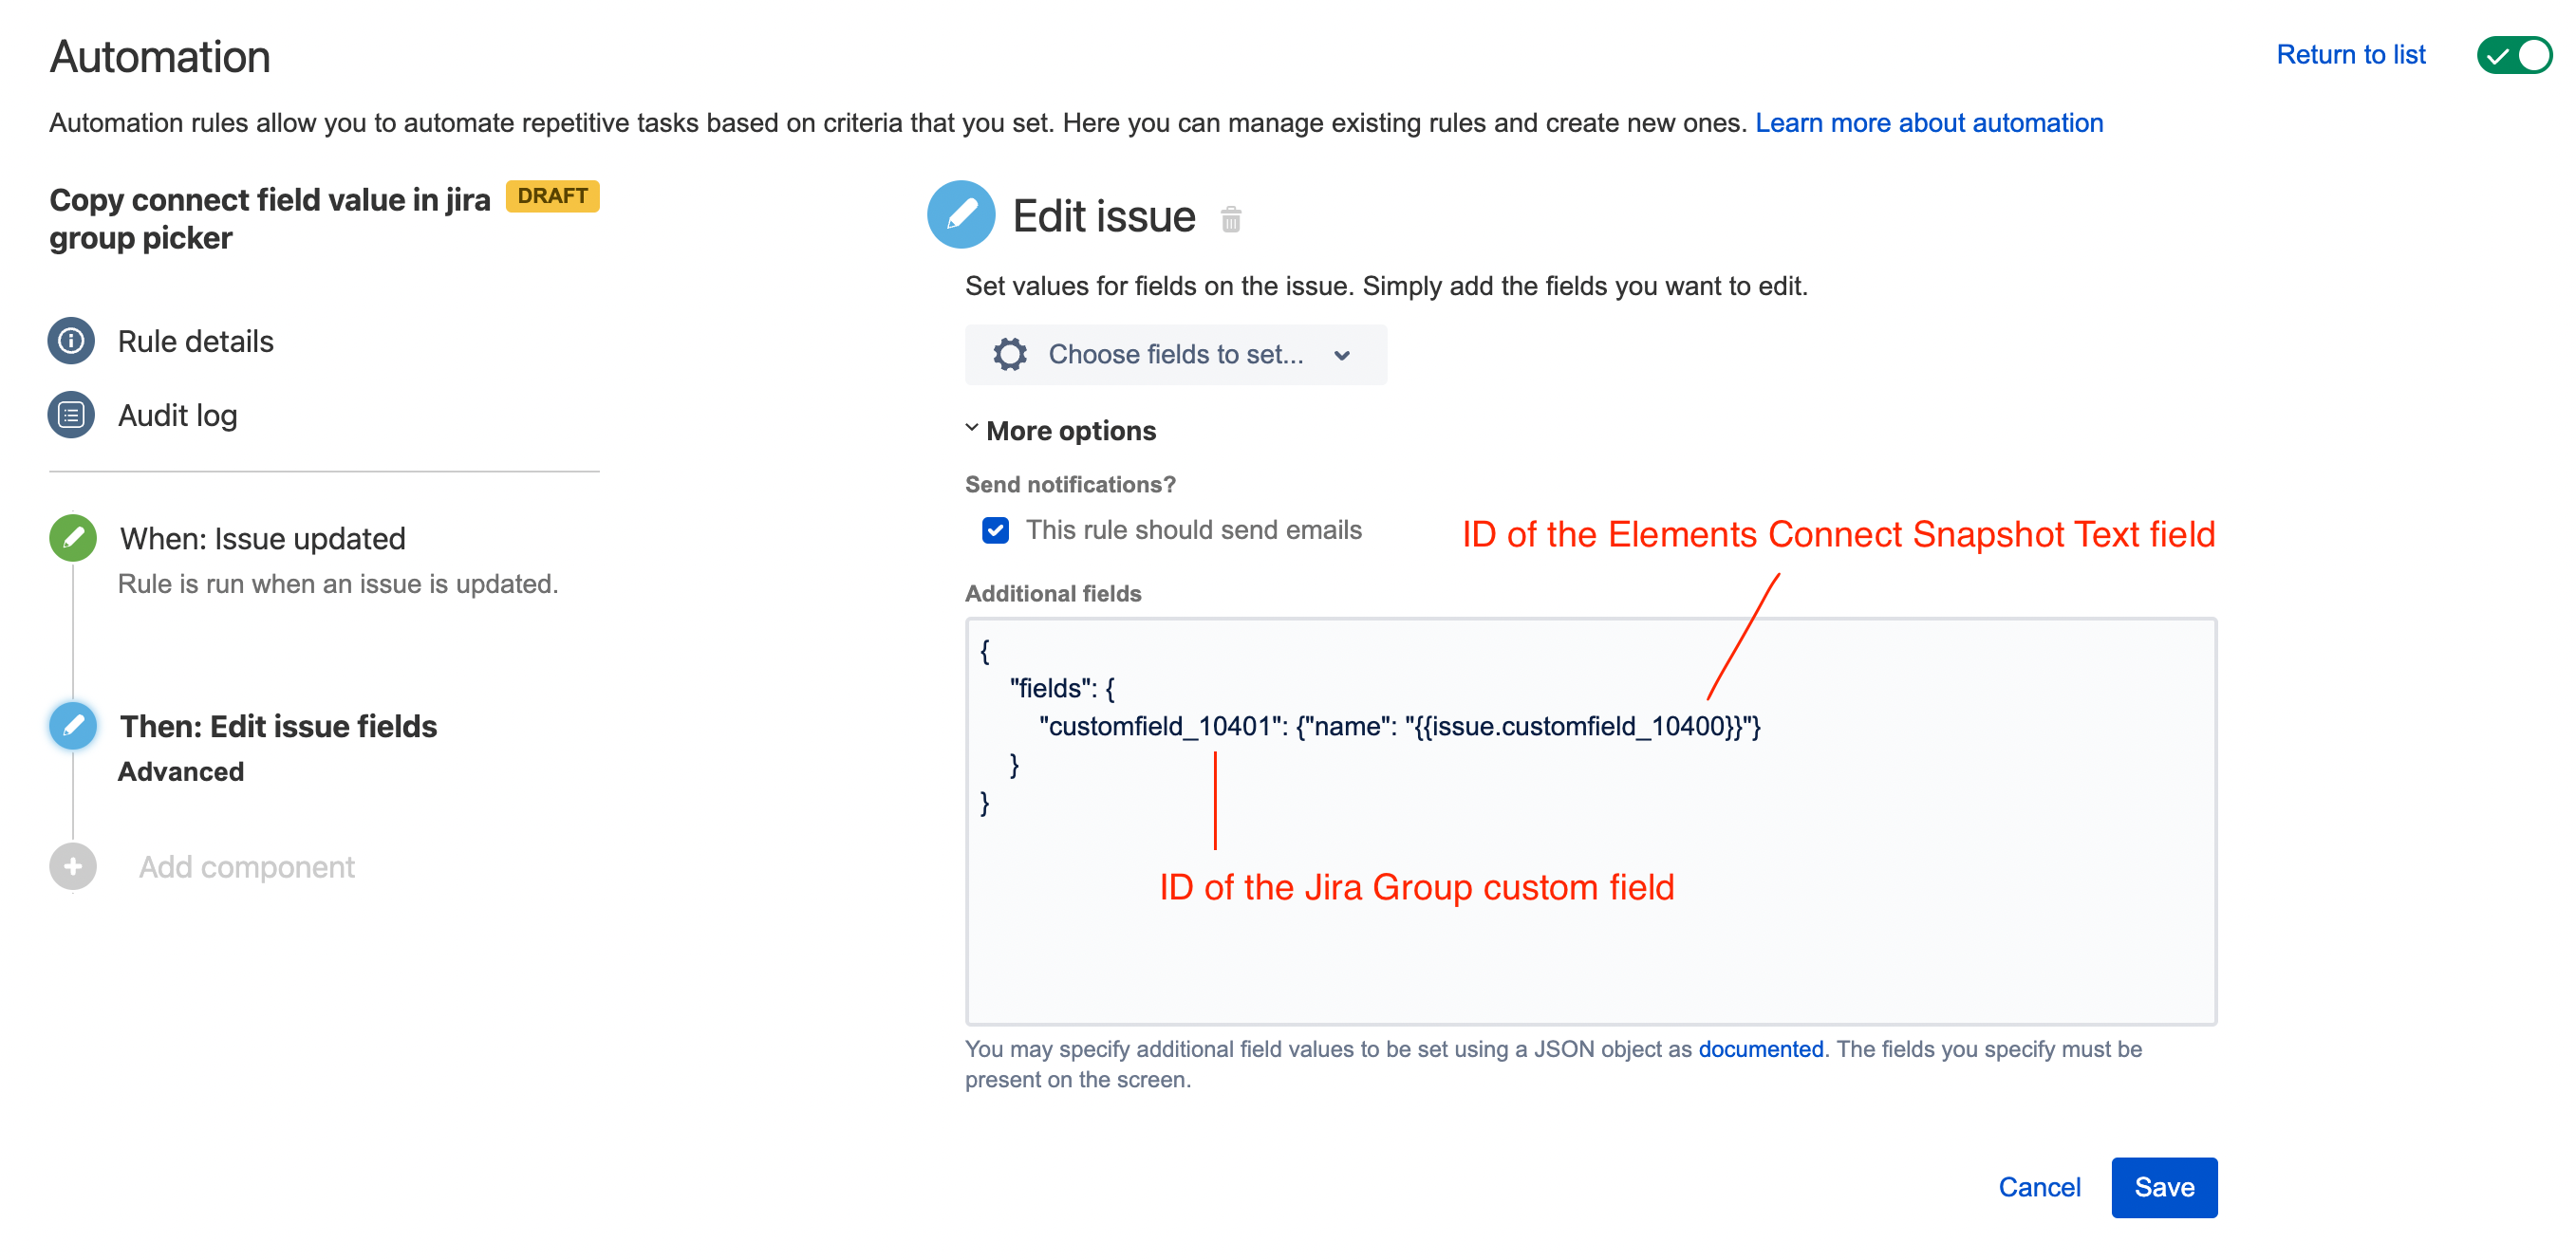Image resolution: width=2576 pixels, height=1260 pixels.
Task: Click the gear icon in fields selector
Action: click(x=1009, y=355)
